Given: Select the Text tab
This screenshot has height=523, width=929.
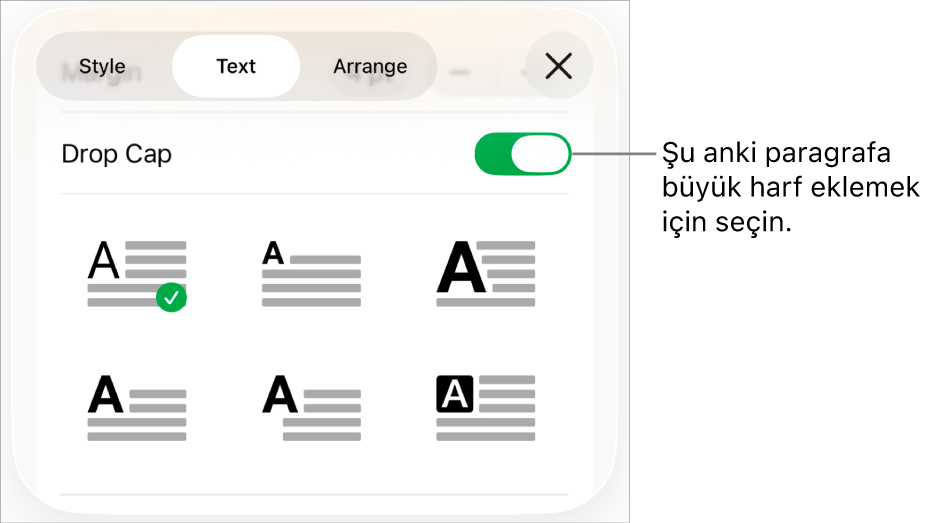Looking at the screenshot, I should coord(236,67).
